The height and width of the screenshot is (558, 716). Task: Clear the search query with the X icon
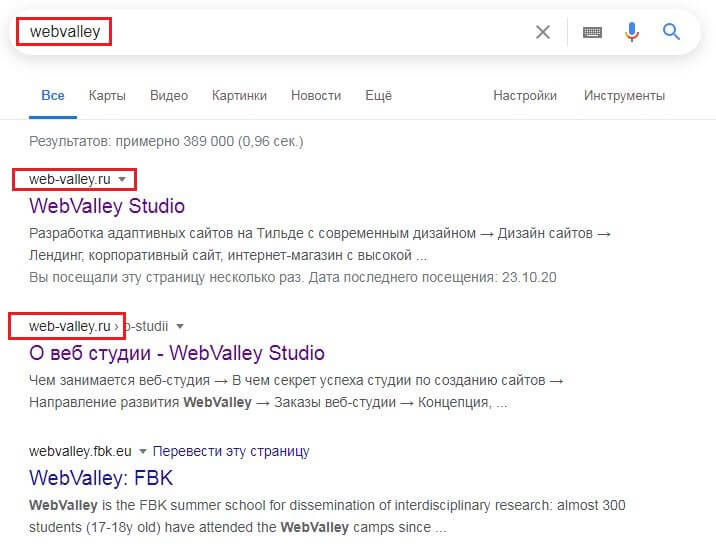coord(543,32)
